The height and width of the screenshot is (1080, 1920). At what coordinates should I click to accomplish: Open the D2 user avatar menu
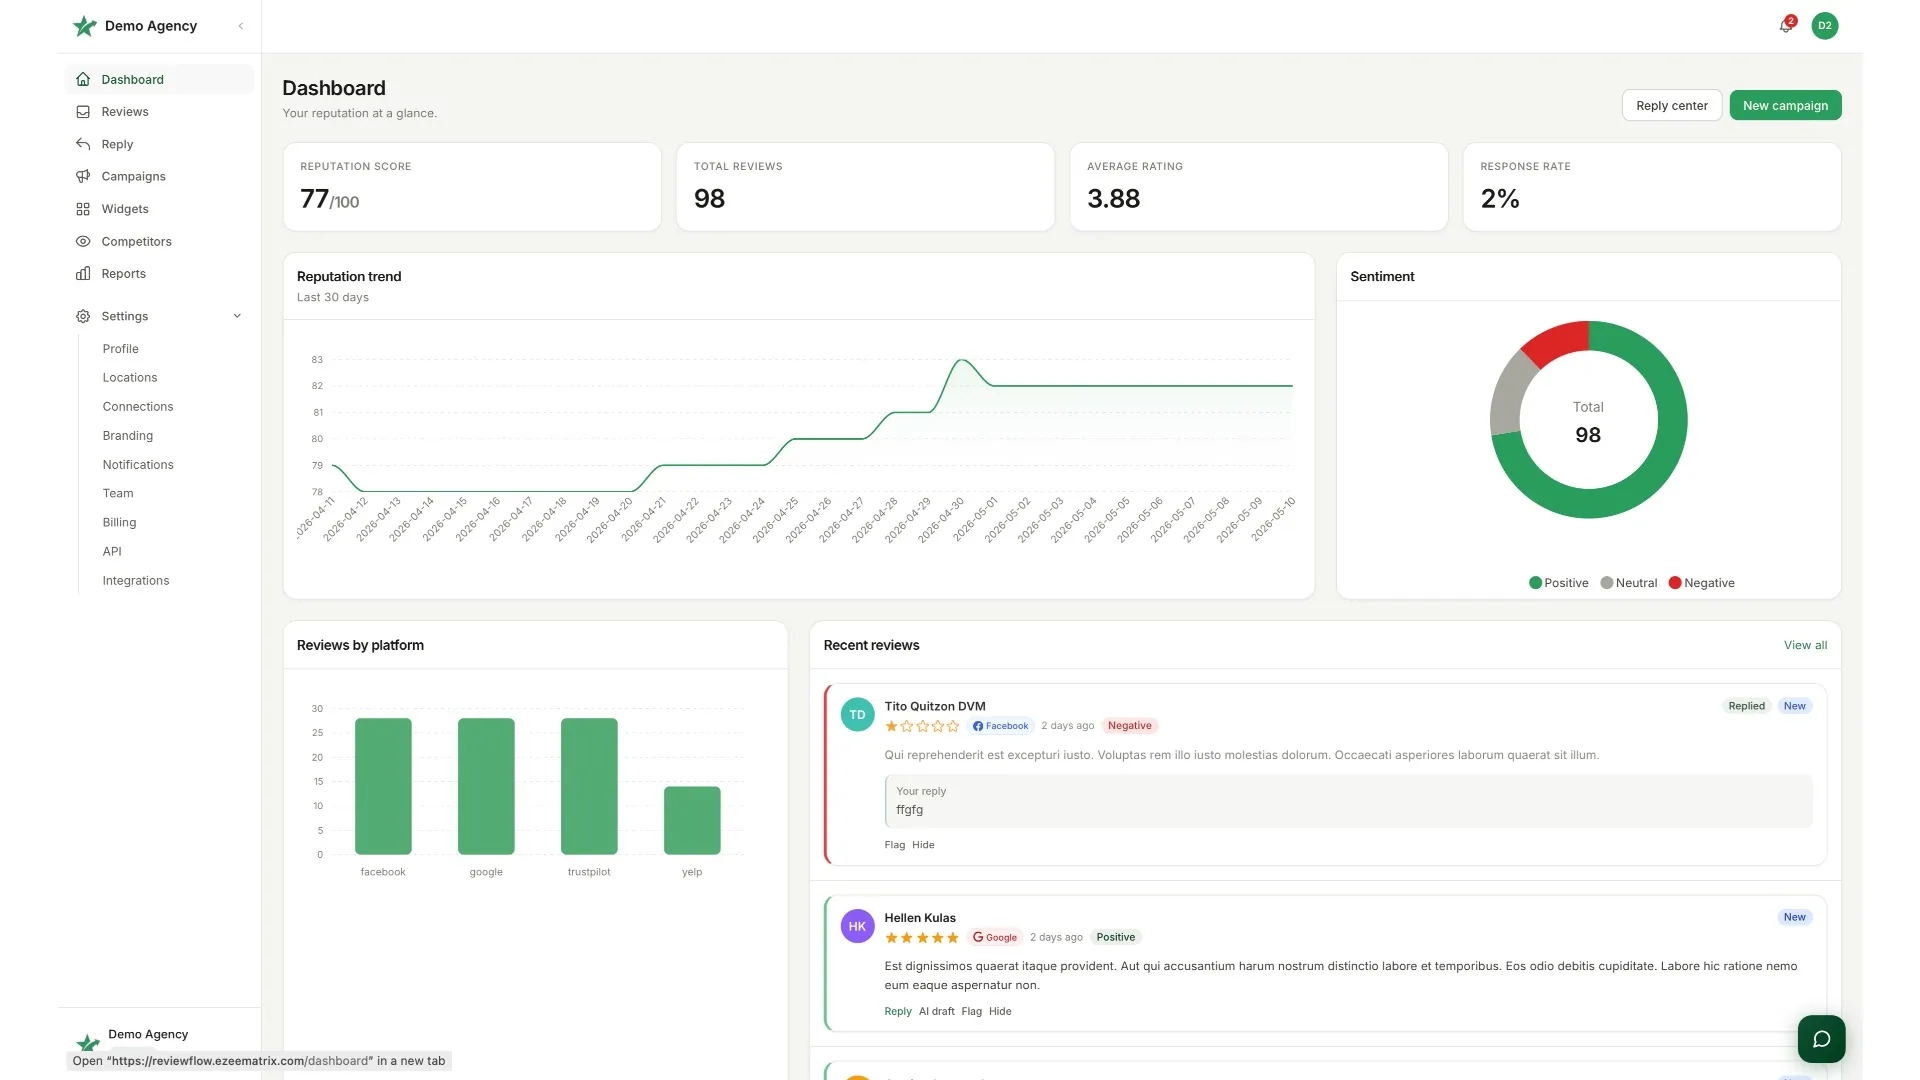1825,26
